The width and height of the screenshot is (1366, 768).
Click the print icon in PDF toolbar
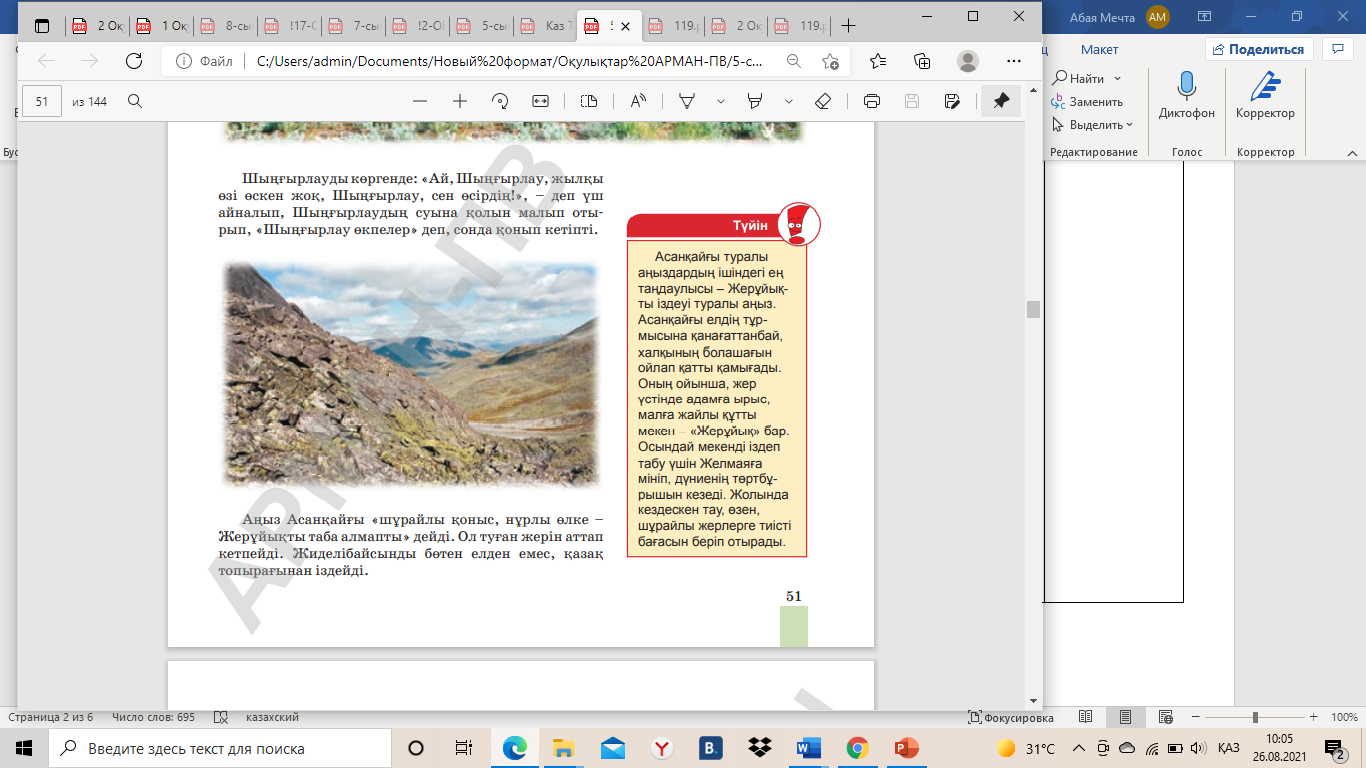[x=871, y=101]
